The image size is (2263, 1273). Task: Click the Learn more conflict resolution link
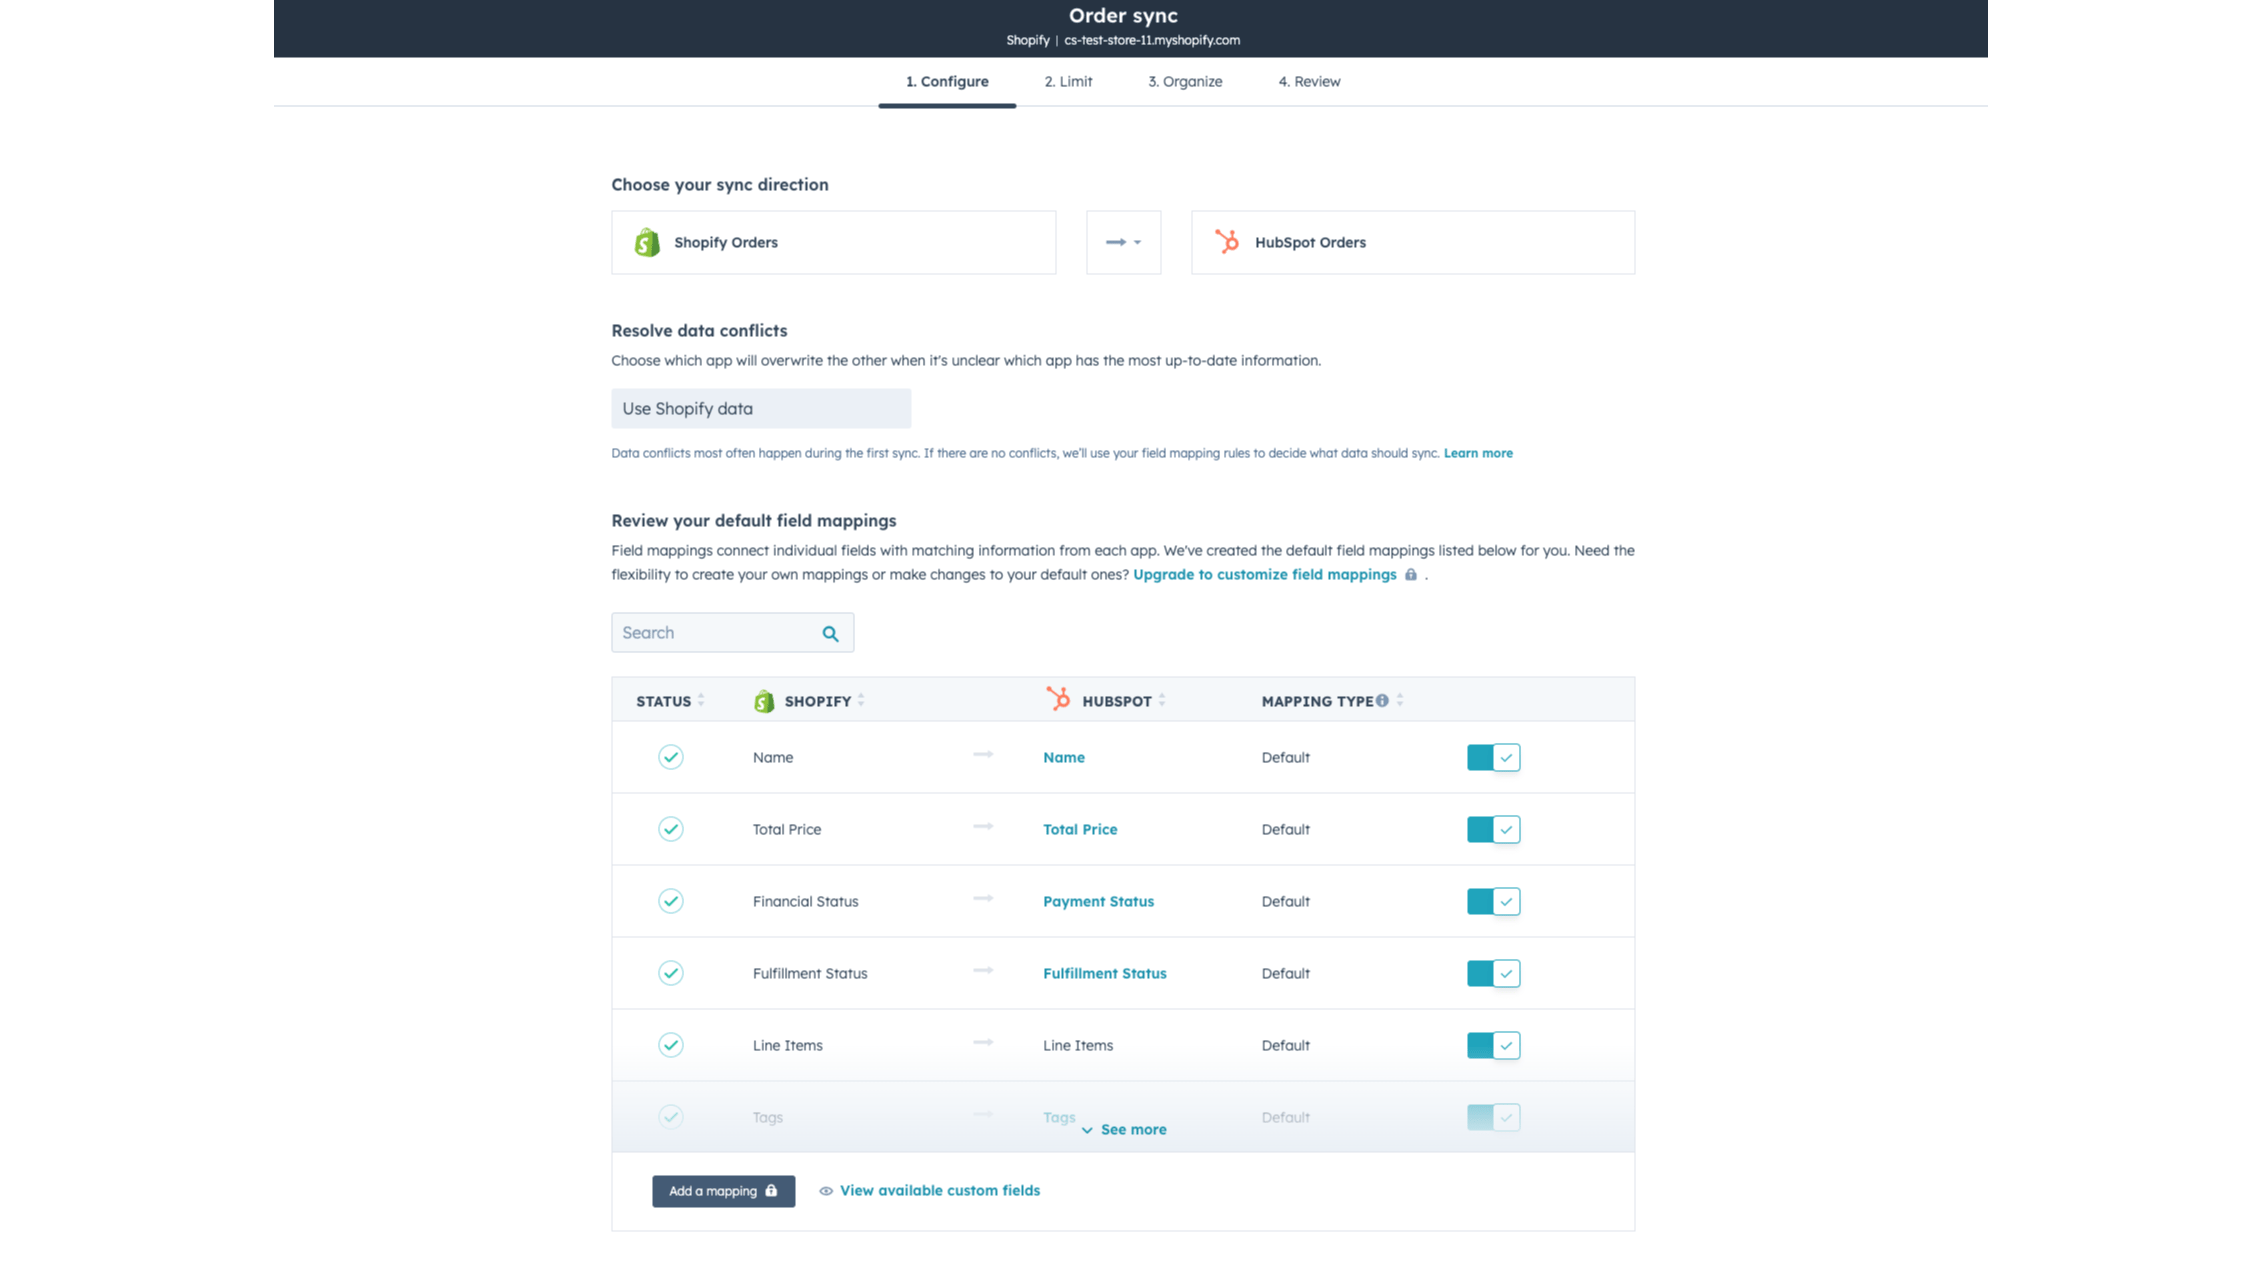tap(1477, 452)
